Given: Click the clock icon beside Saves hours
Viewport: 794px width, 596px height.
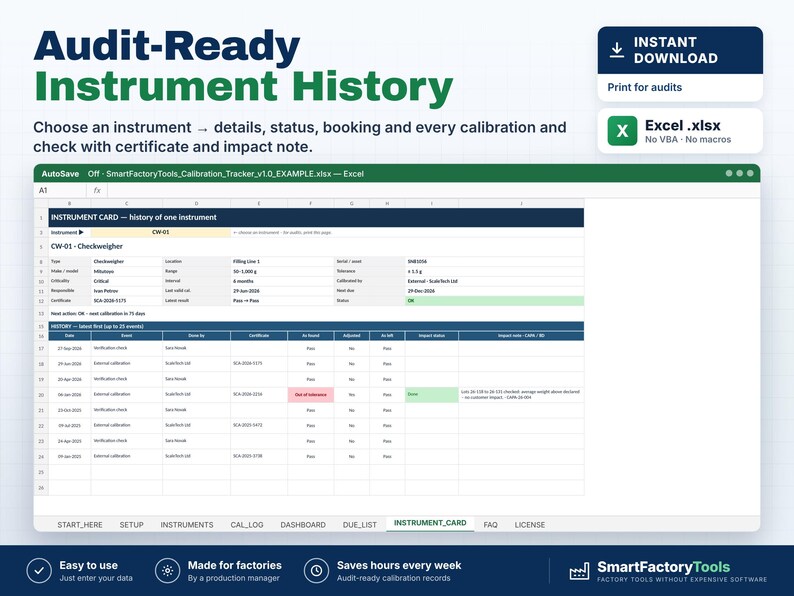Looking at the screenshot, I should [316, 571].
